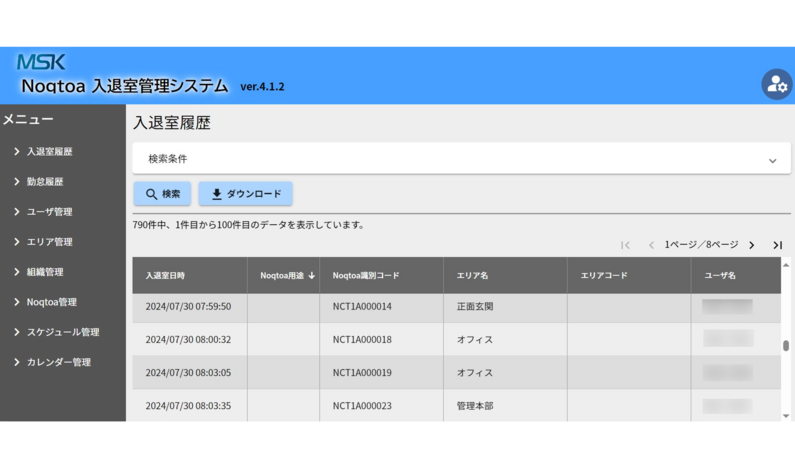Viewport: 795px width, 473px height.
Task: Expand the 入退室履歴 menu item
Action: (x=49, y=152)
